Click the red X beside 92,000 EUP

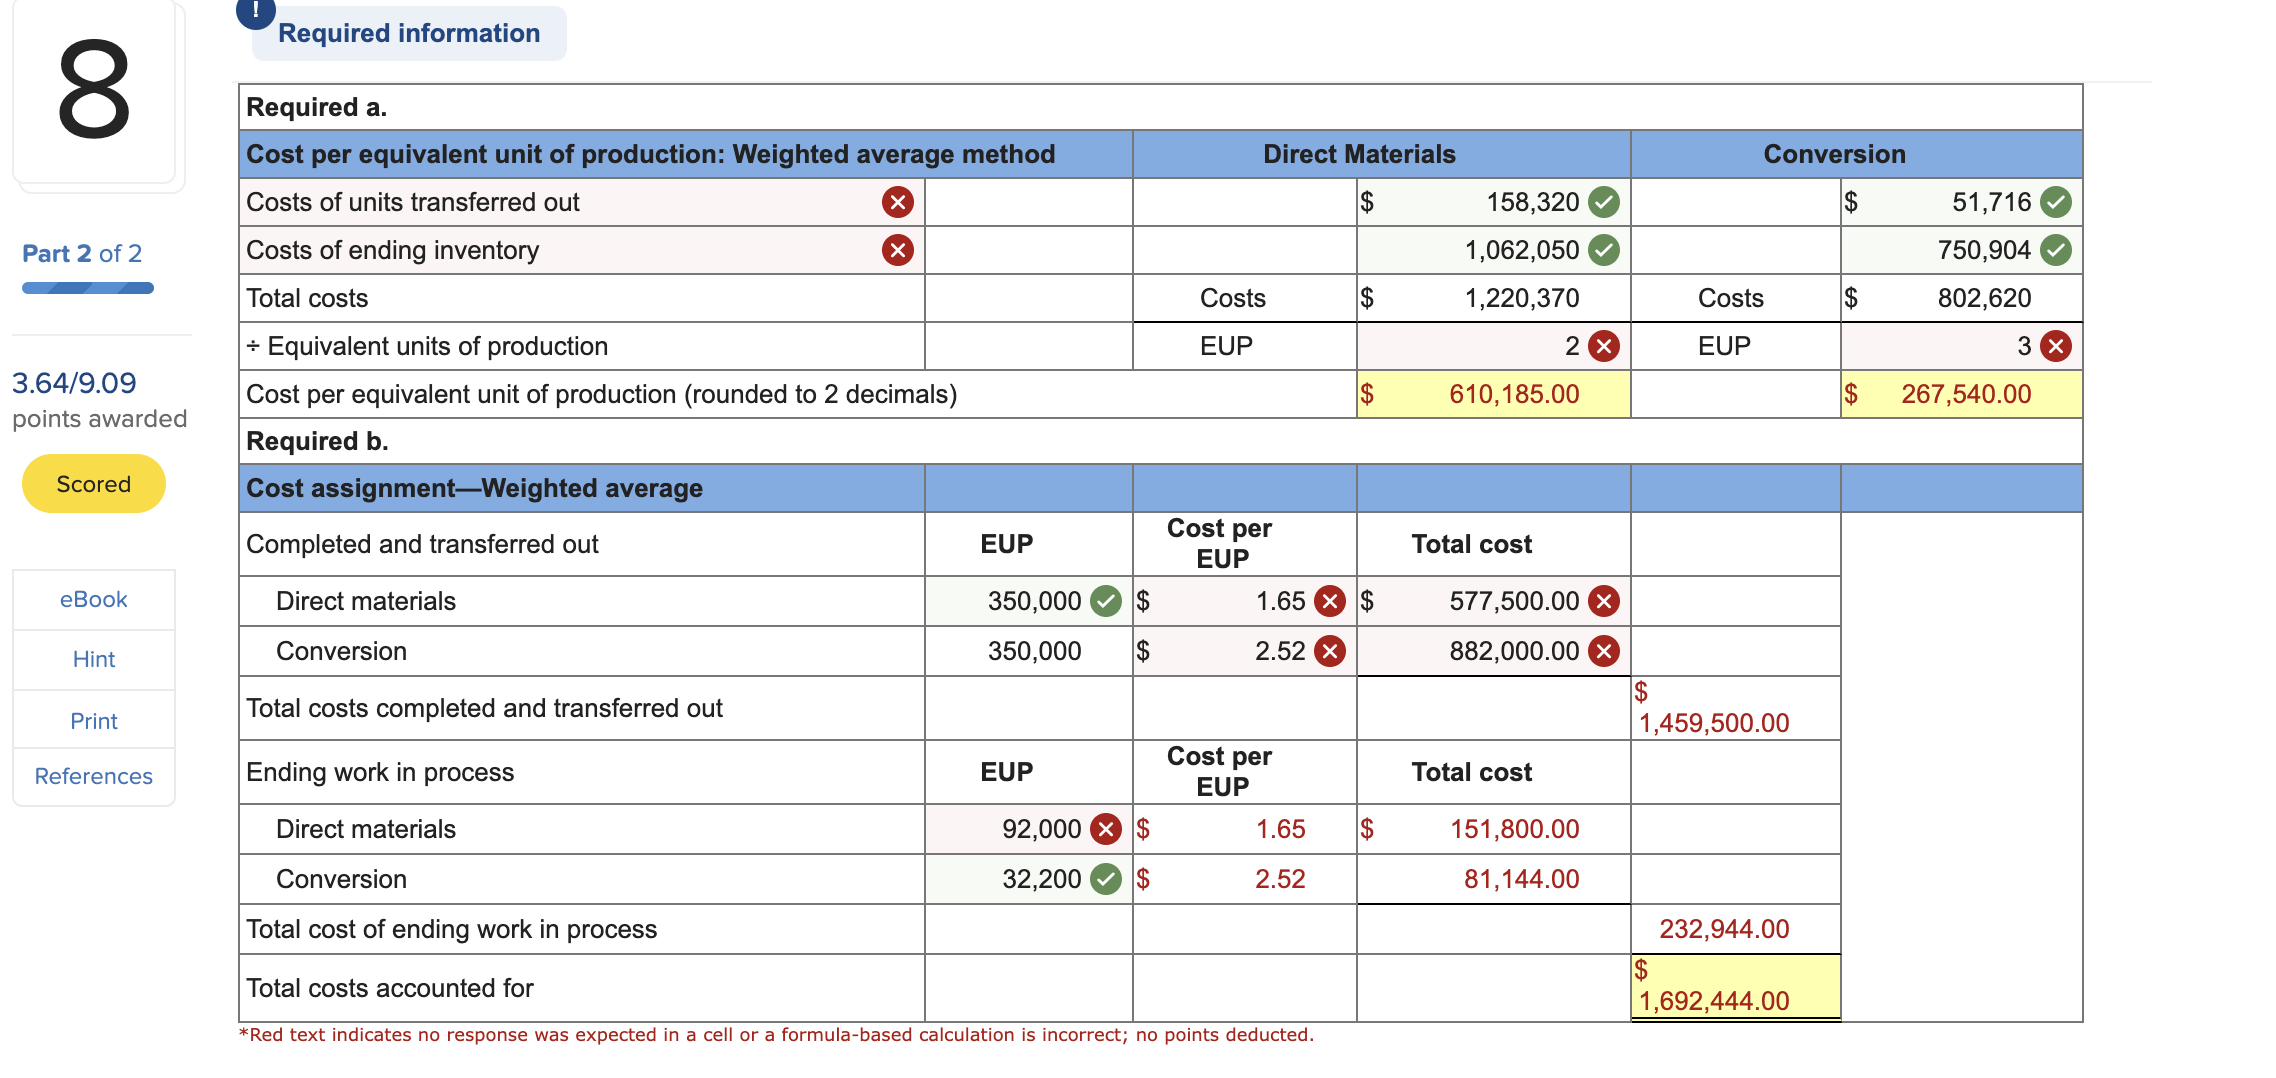[1106, 829]
